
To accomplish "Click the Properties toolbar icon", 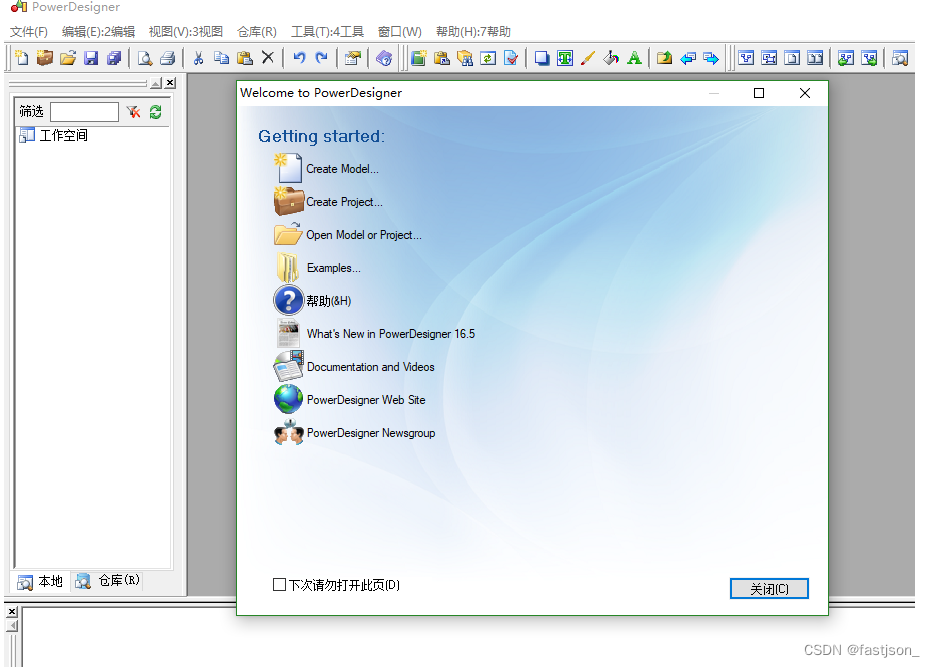I will (353, 58).
